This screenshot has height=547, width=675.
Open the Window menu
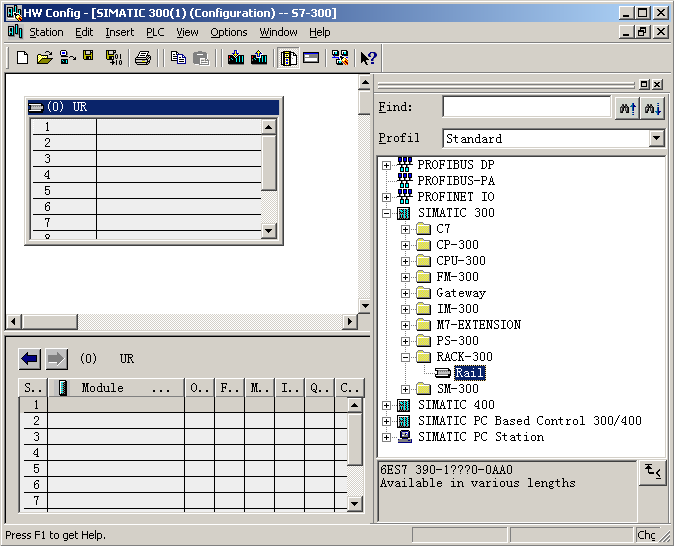tap(278, 32)
